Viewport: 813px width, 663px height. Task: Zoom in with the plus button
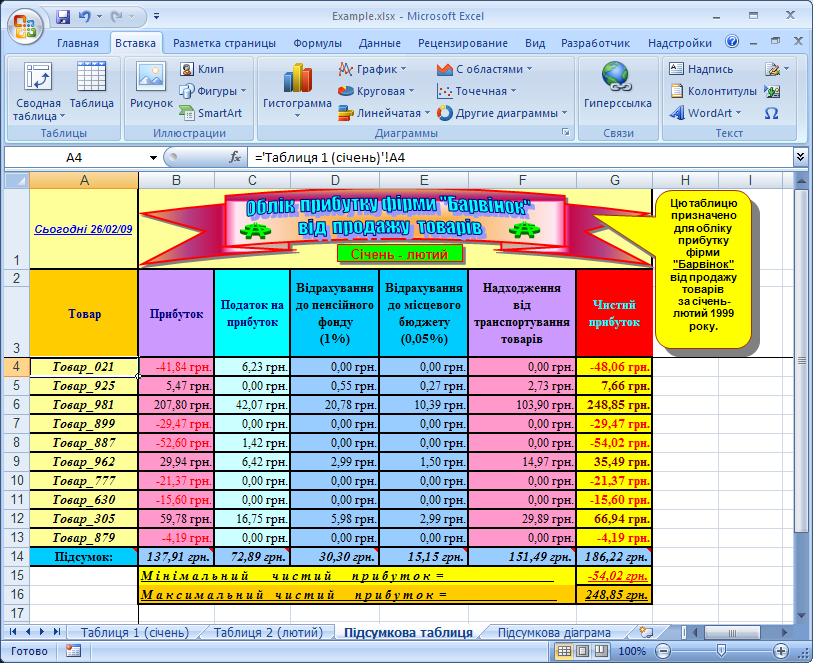[780, 651]
